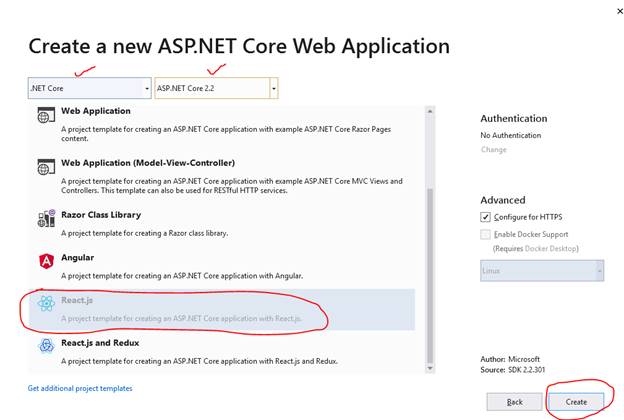Click the template list scroll-down arrow
624x420 pixels.
pyautogui.click(x=430, y=368)
